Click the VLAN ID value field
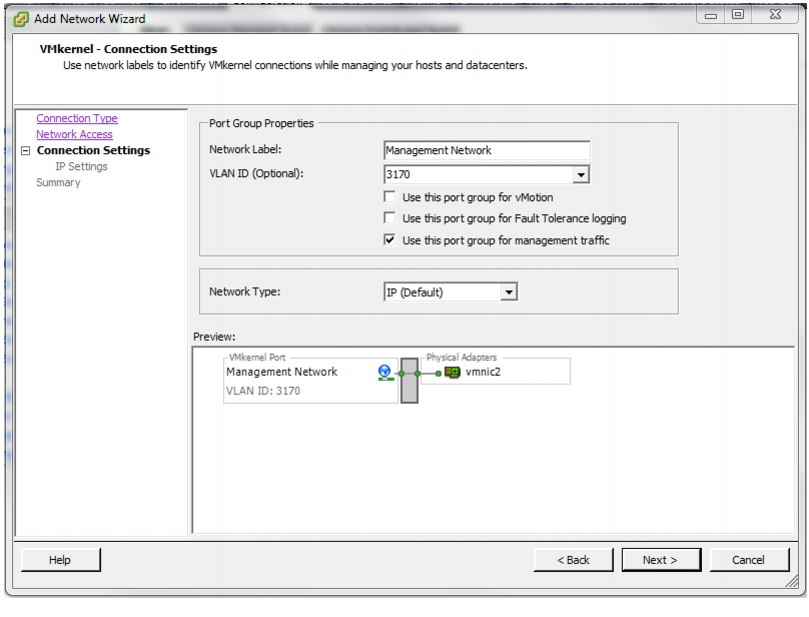This screenshot has height=617, width=809. pyautogui.click(x=479, y=174)
